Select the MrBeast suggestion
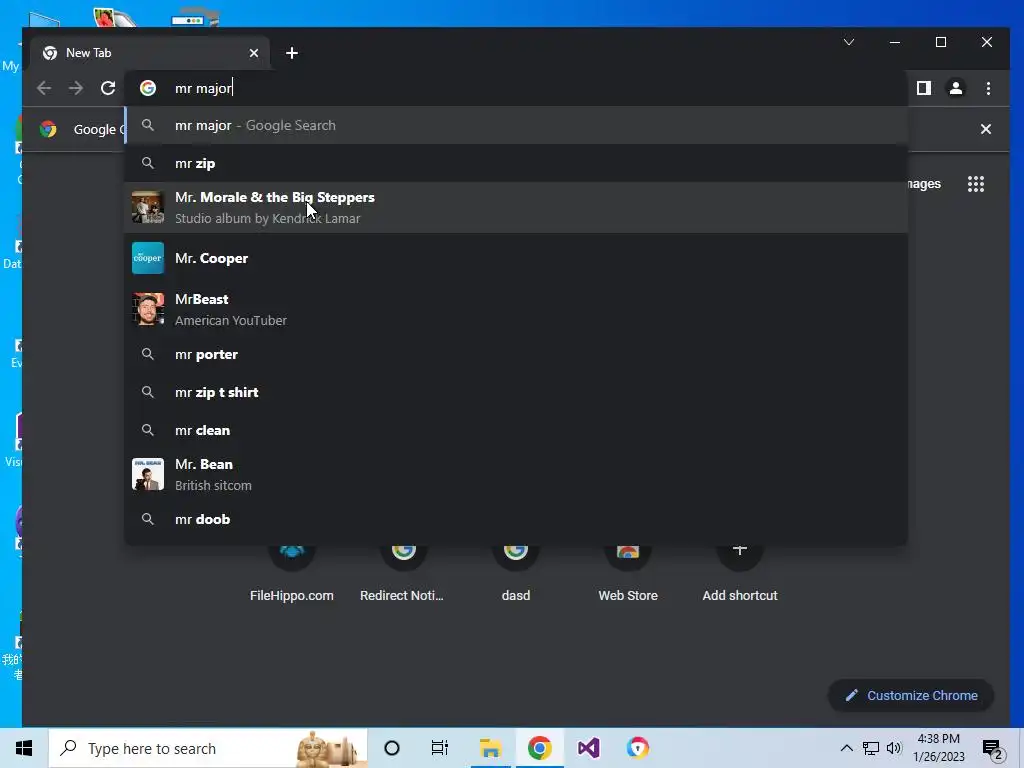This screenshot has height=768, width=1024. pos(516,310)
